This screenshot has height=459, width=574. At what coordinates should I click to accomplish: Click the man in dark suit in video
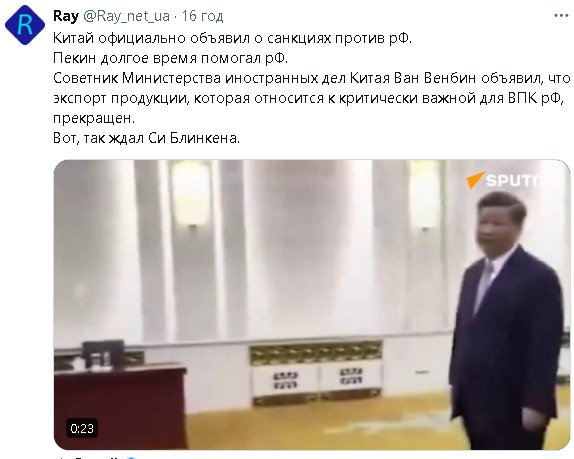pos(507,320)
